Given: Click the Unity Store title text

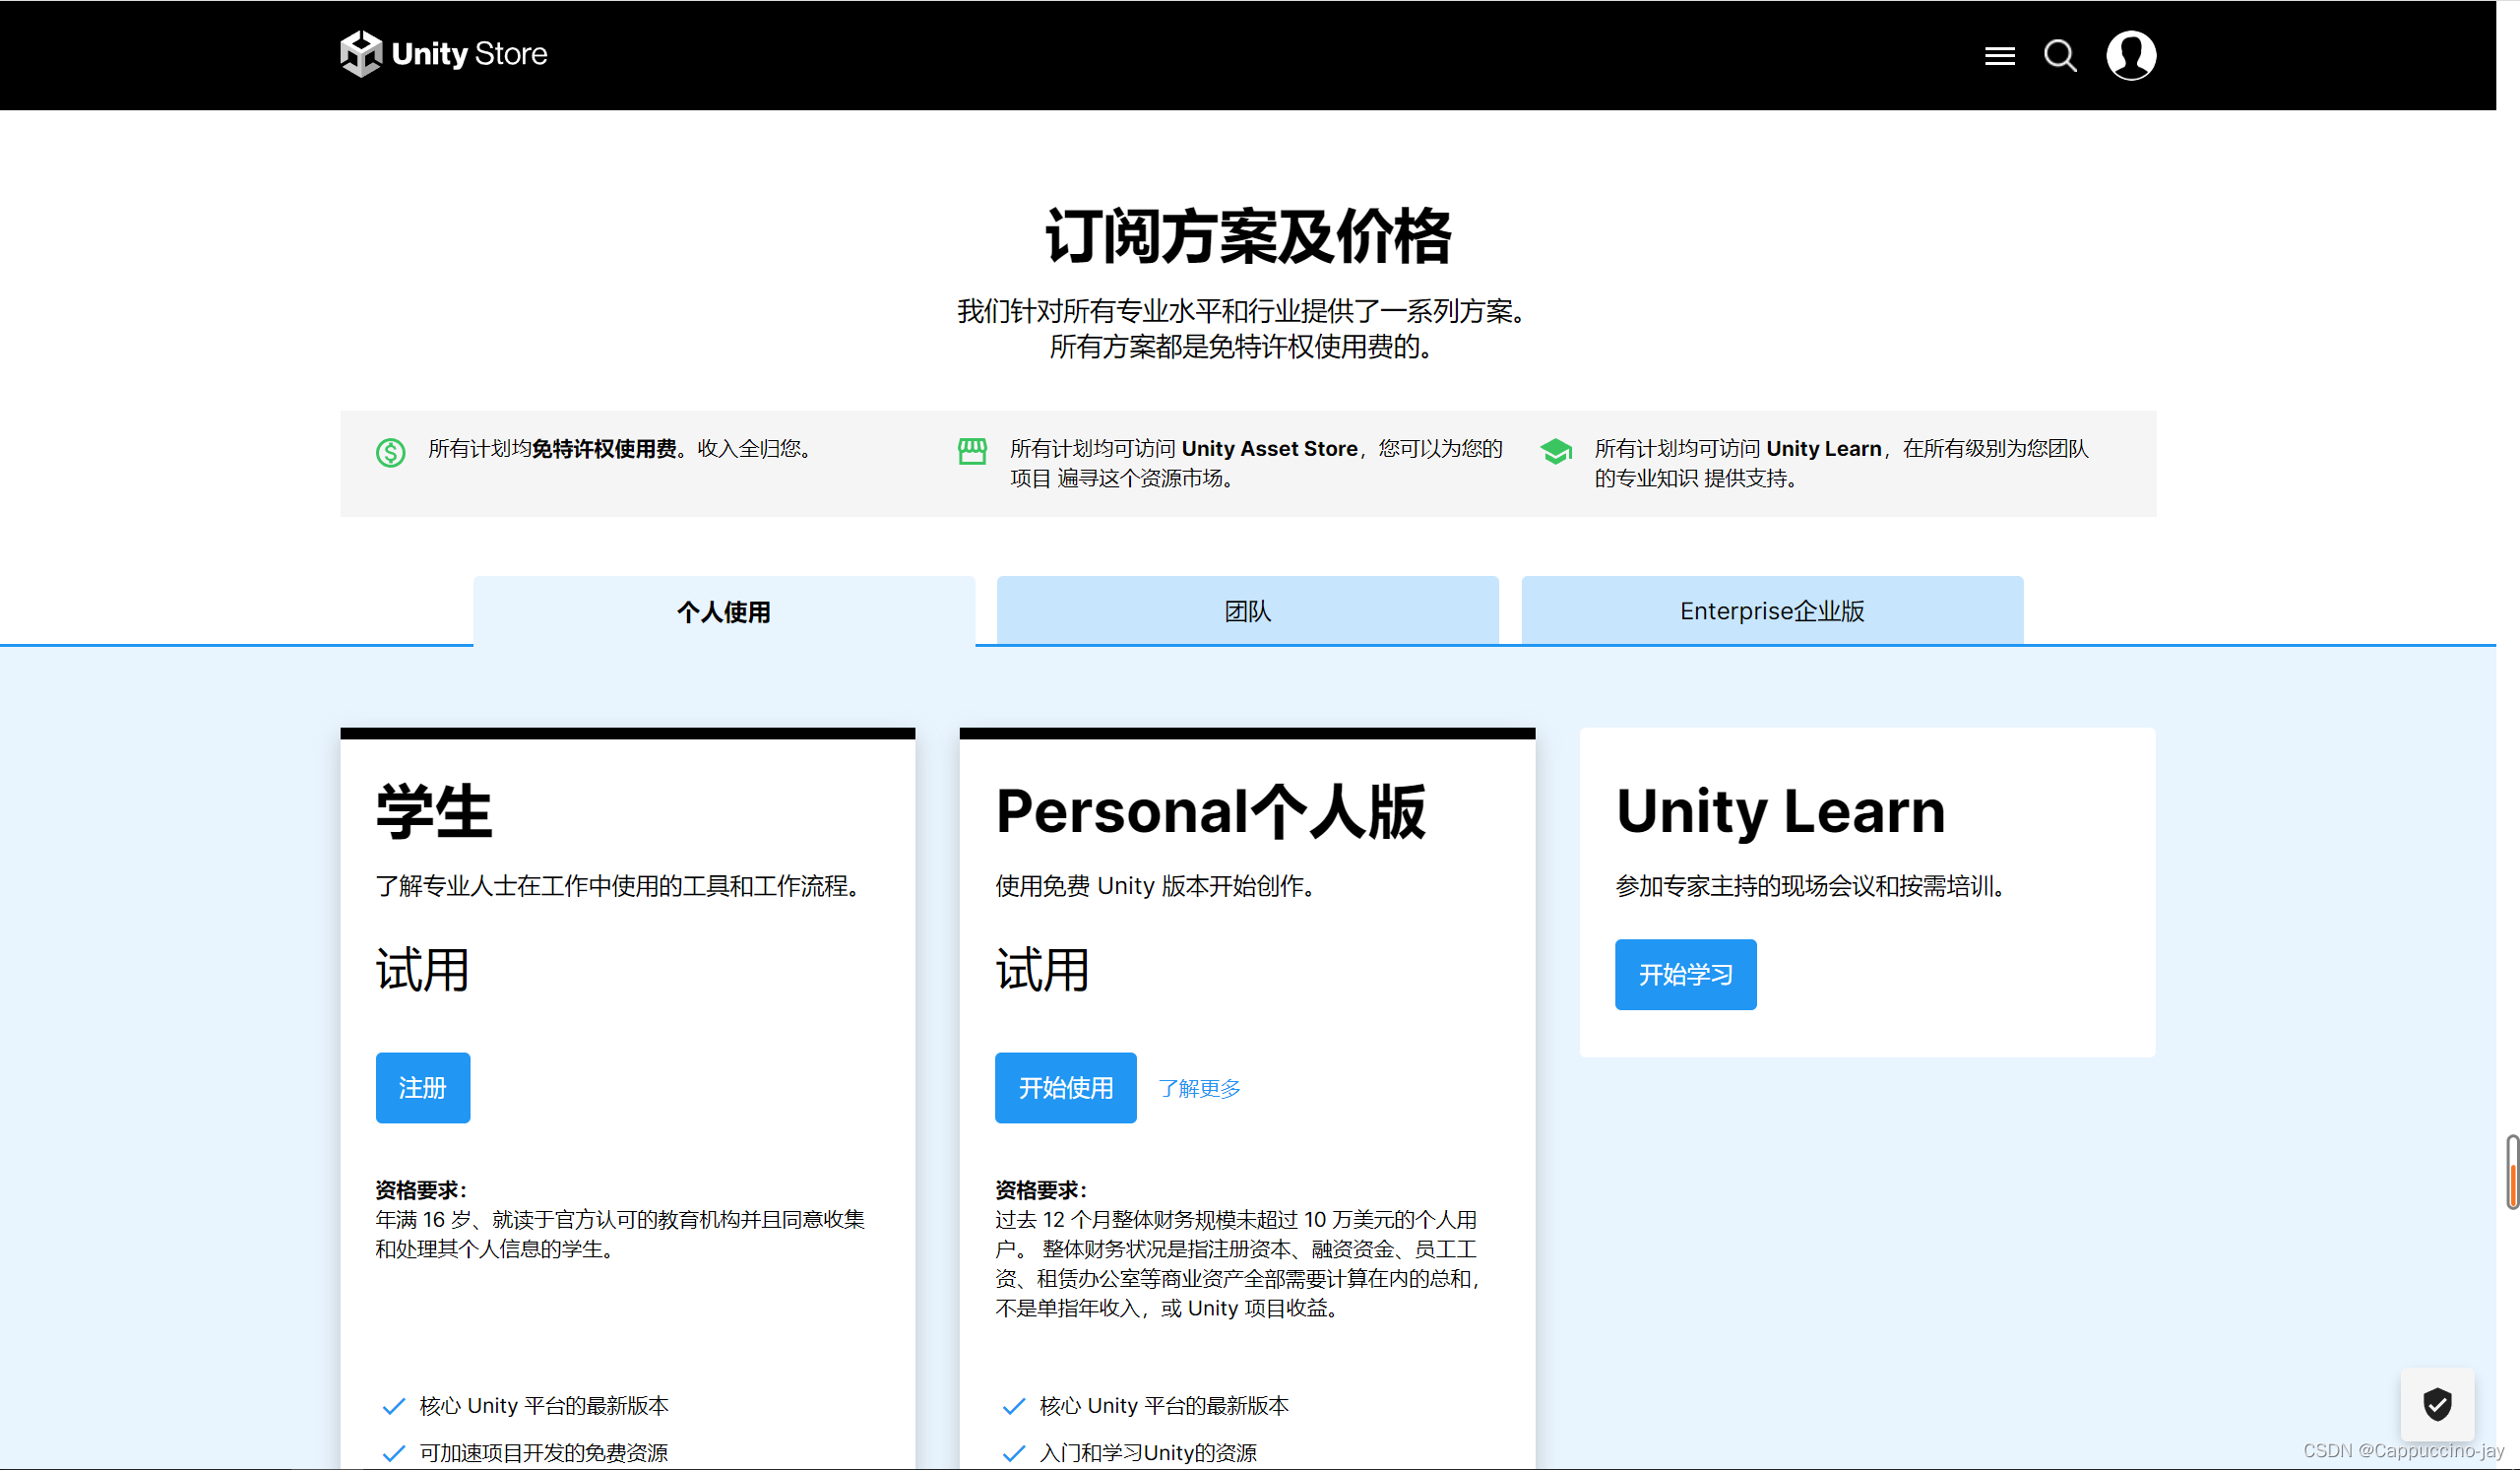Looking at the screenshot, I should pos(469,53).
